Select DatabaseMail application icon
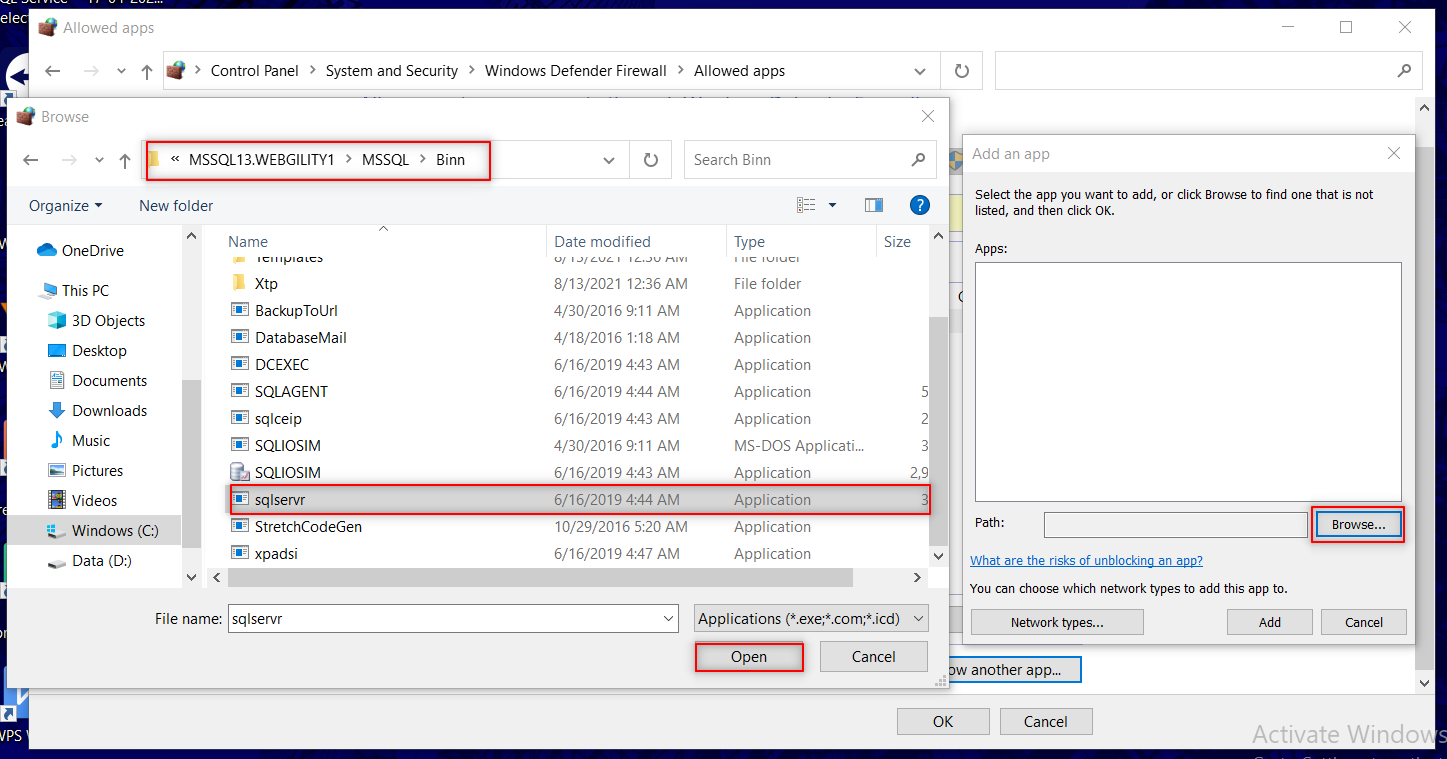The image size is (1447, 759). point(239,338)
